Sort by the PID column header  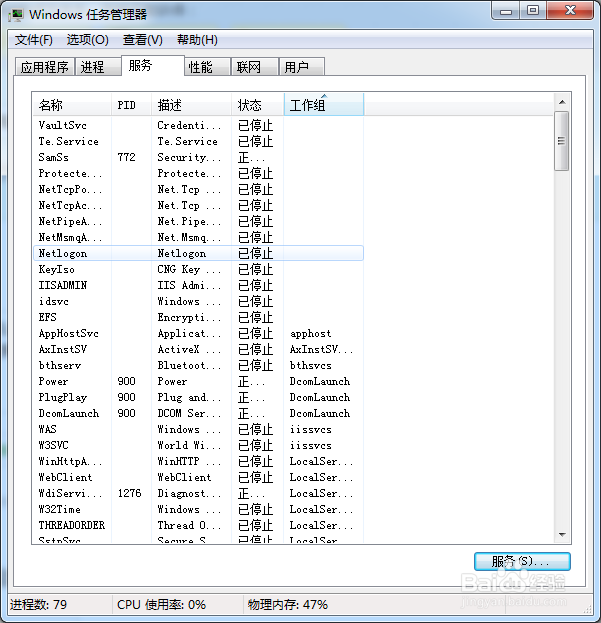point(131,105)
